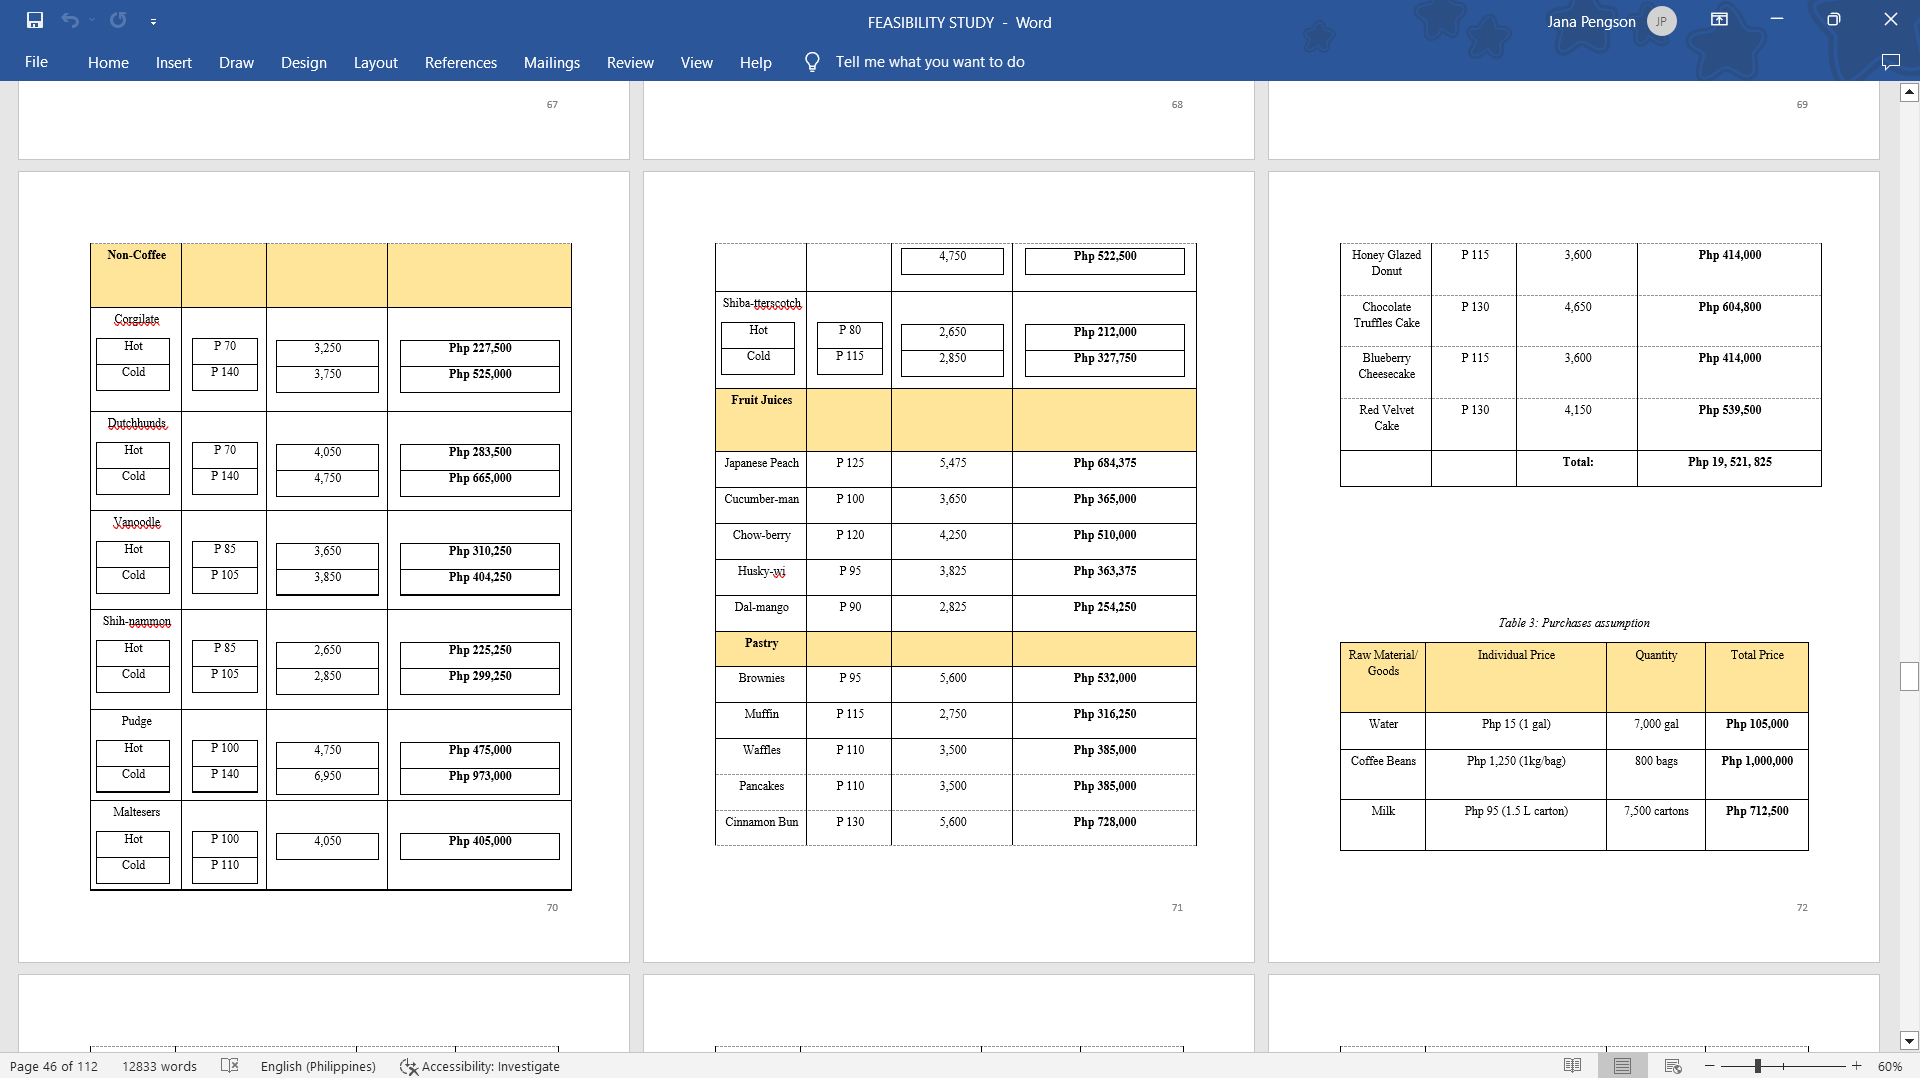Click the vertical scrollbar down arrow
Screen dimensions: 1920x1080
pyautogui.click(x=1909, y=1040)
